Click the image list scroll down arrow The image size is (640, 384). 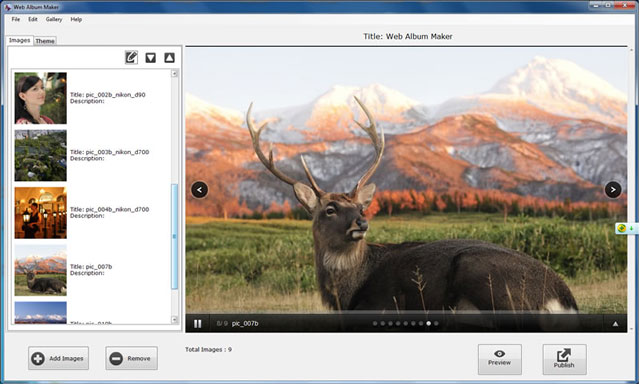click(x=174, y=320)
